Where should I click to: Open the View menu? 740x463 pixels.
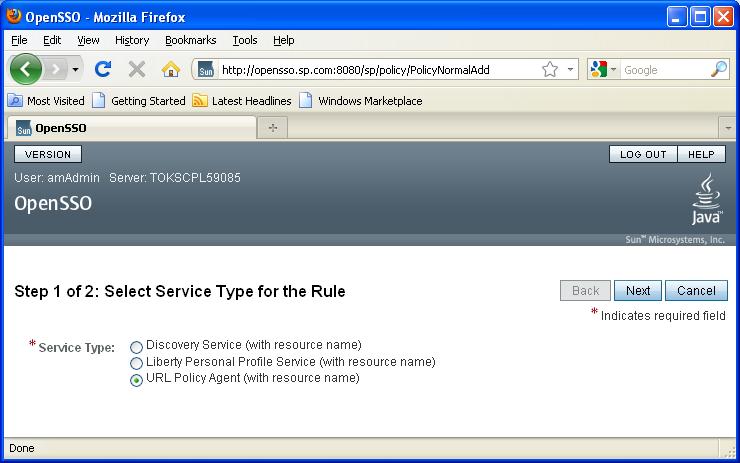tap(88, 41)
